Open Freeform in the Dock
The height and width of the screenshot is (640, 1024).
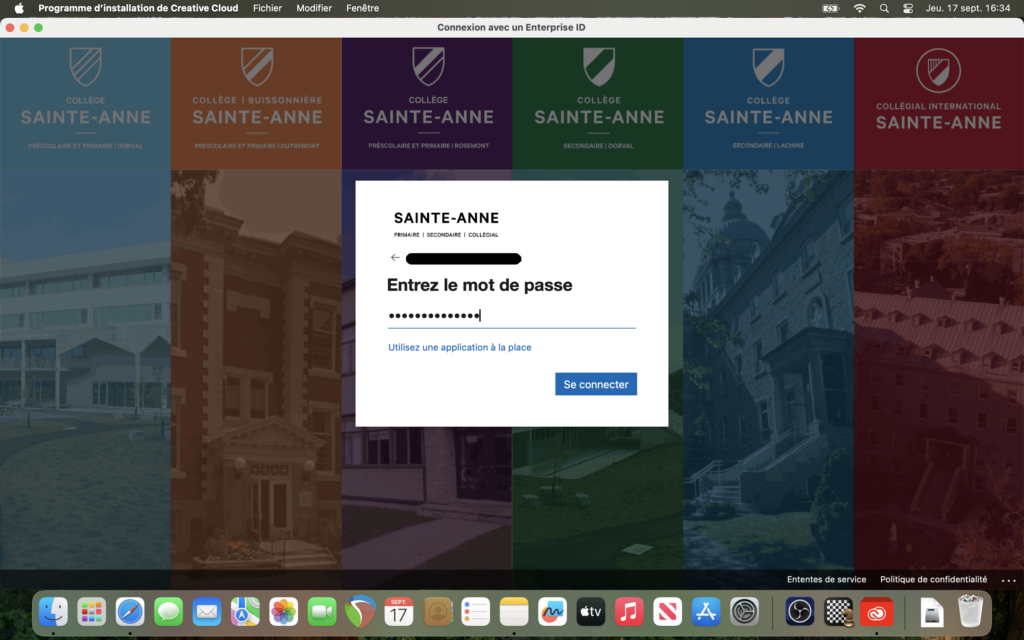click(552, 612)
